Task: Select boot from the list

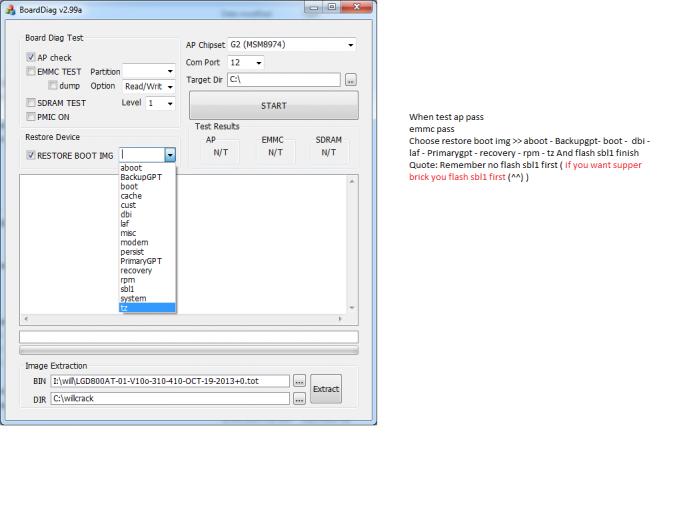Action: (x=148, y=186)
